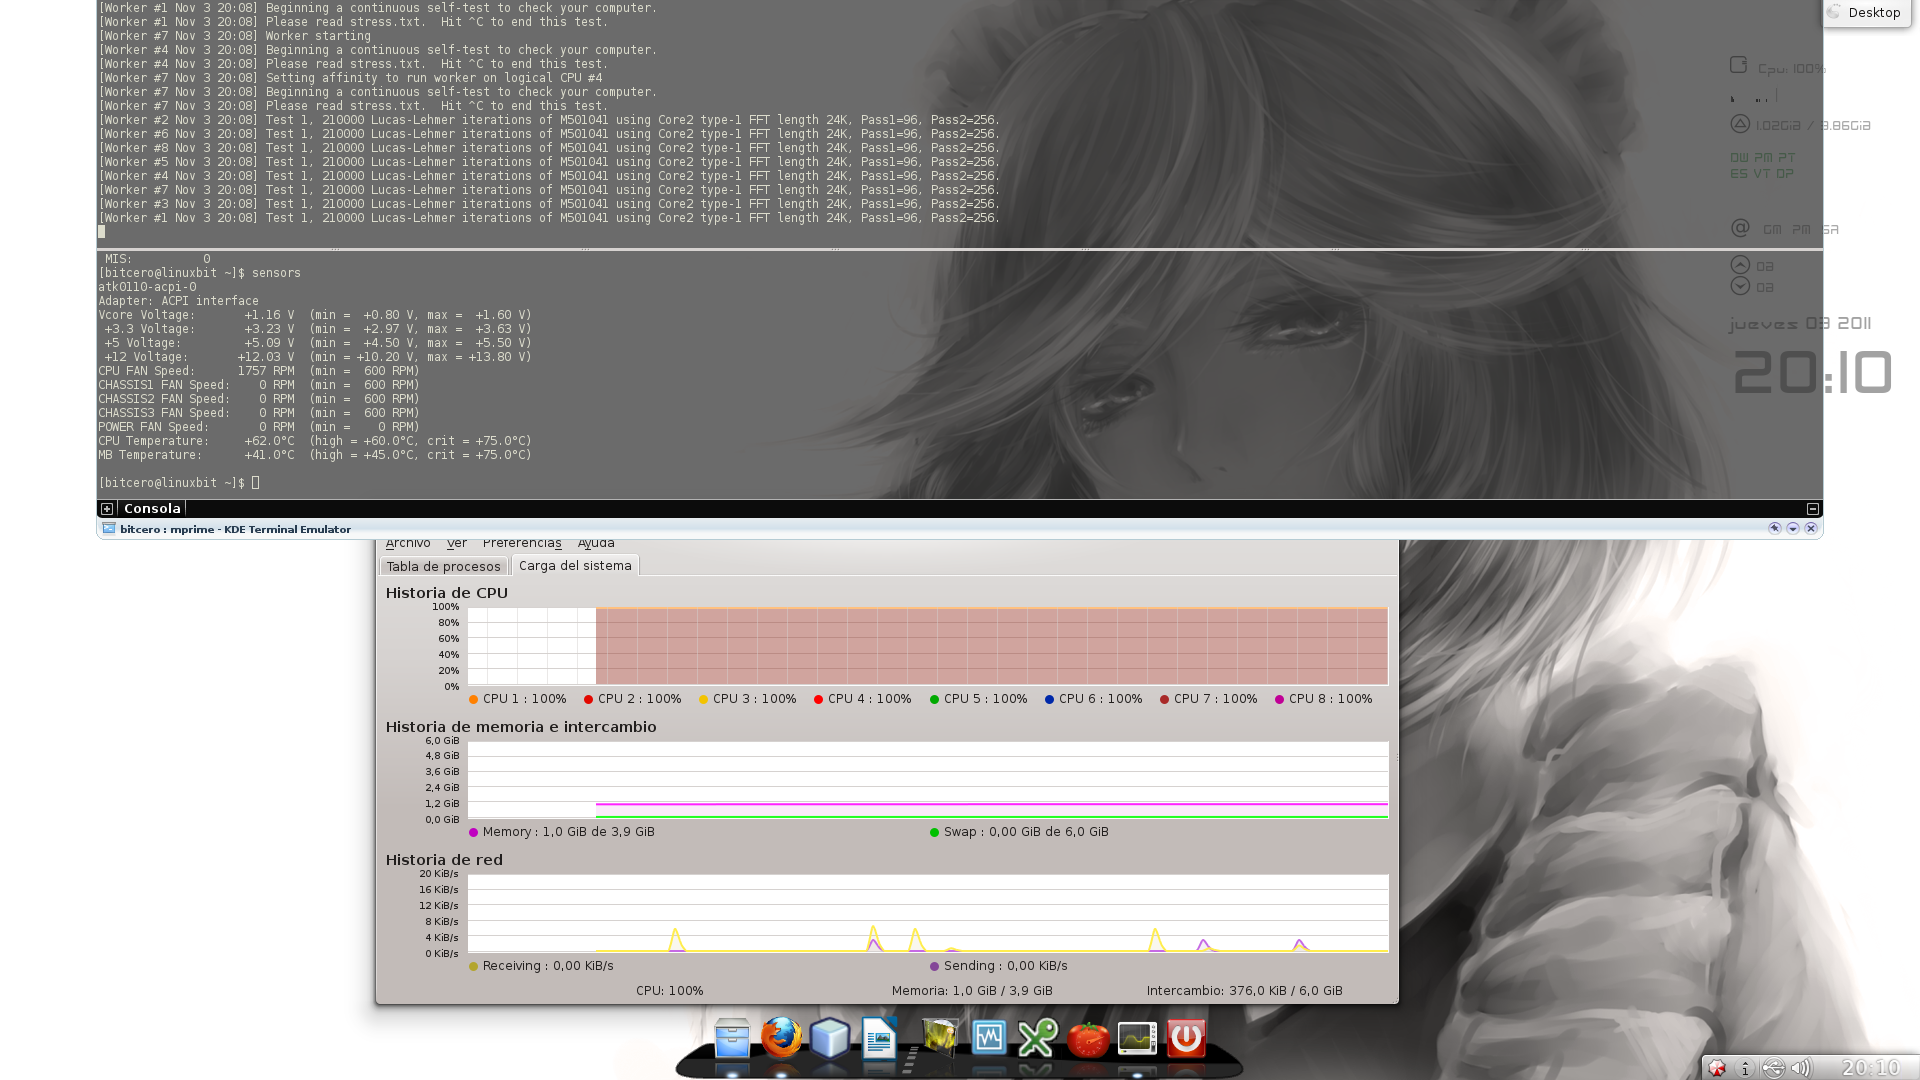
Task: Launch Firefox from the dock
Action: coord(781,1038)
